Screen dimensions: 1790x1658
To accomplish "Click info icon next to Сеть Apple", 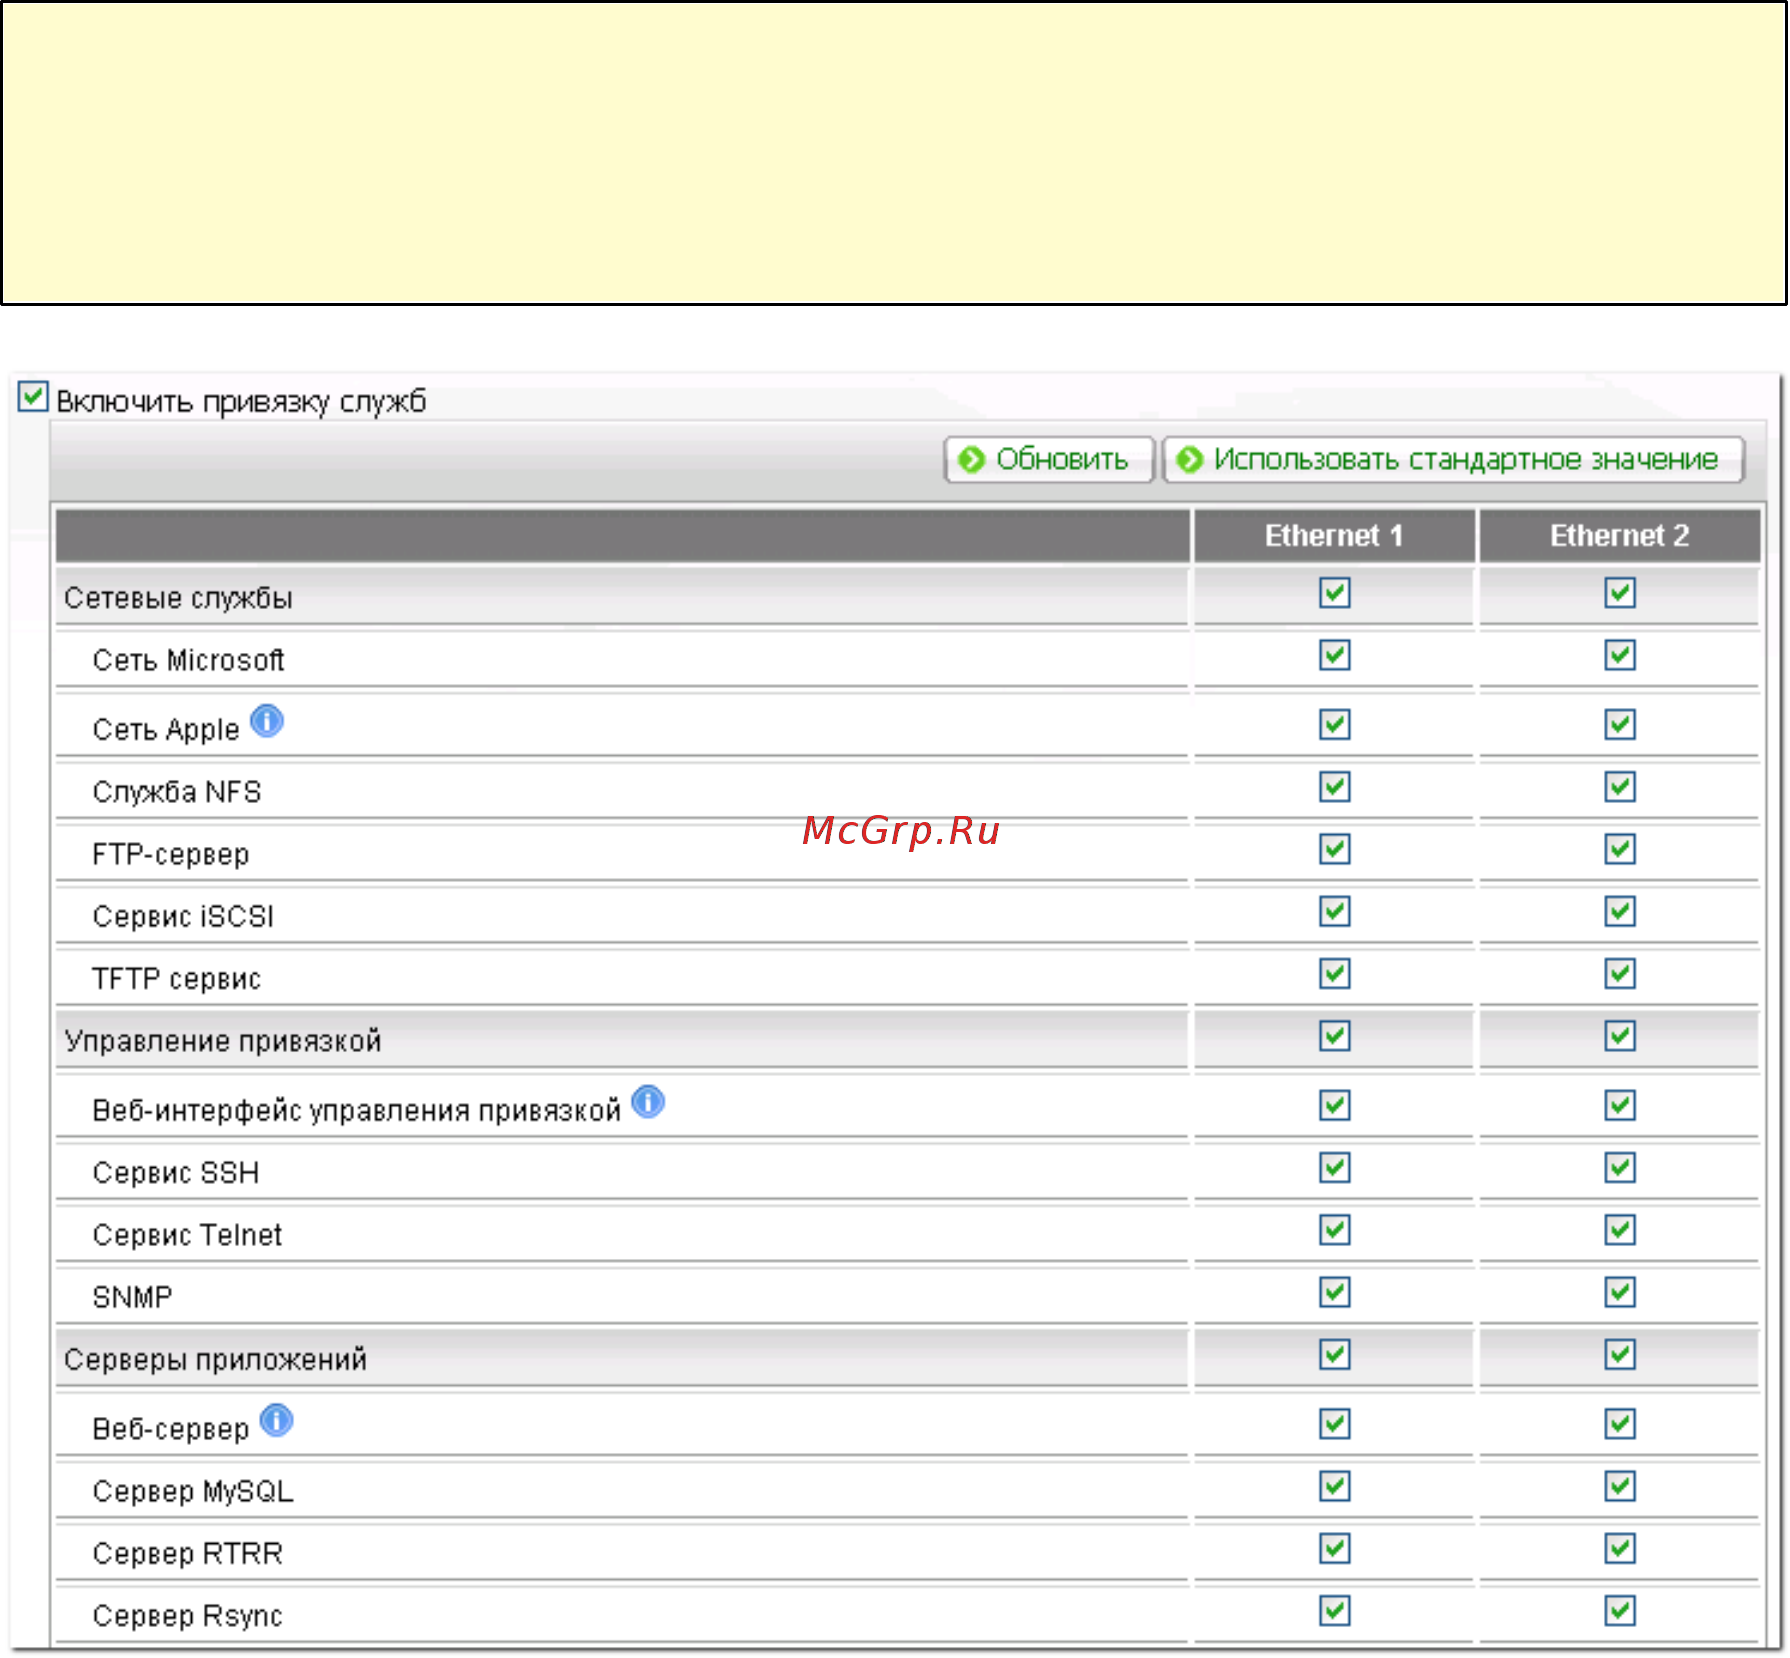I will 267,720.
